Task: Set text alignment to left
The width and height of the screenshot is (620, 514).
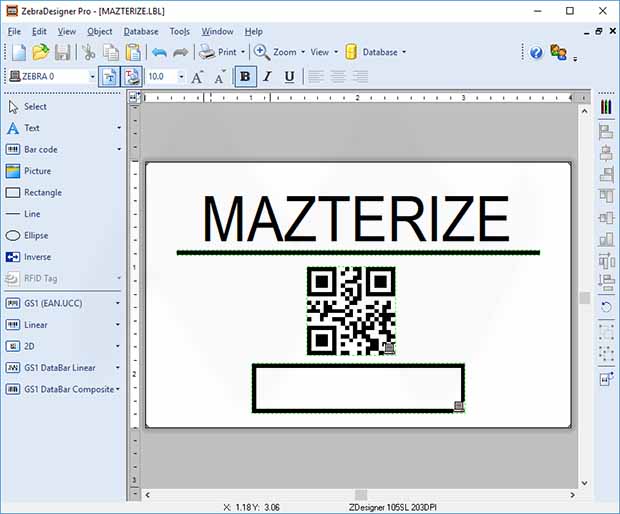Action: pos(316,77)
